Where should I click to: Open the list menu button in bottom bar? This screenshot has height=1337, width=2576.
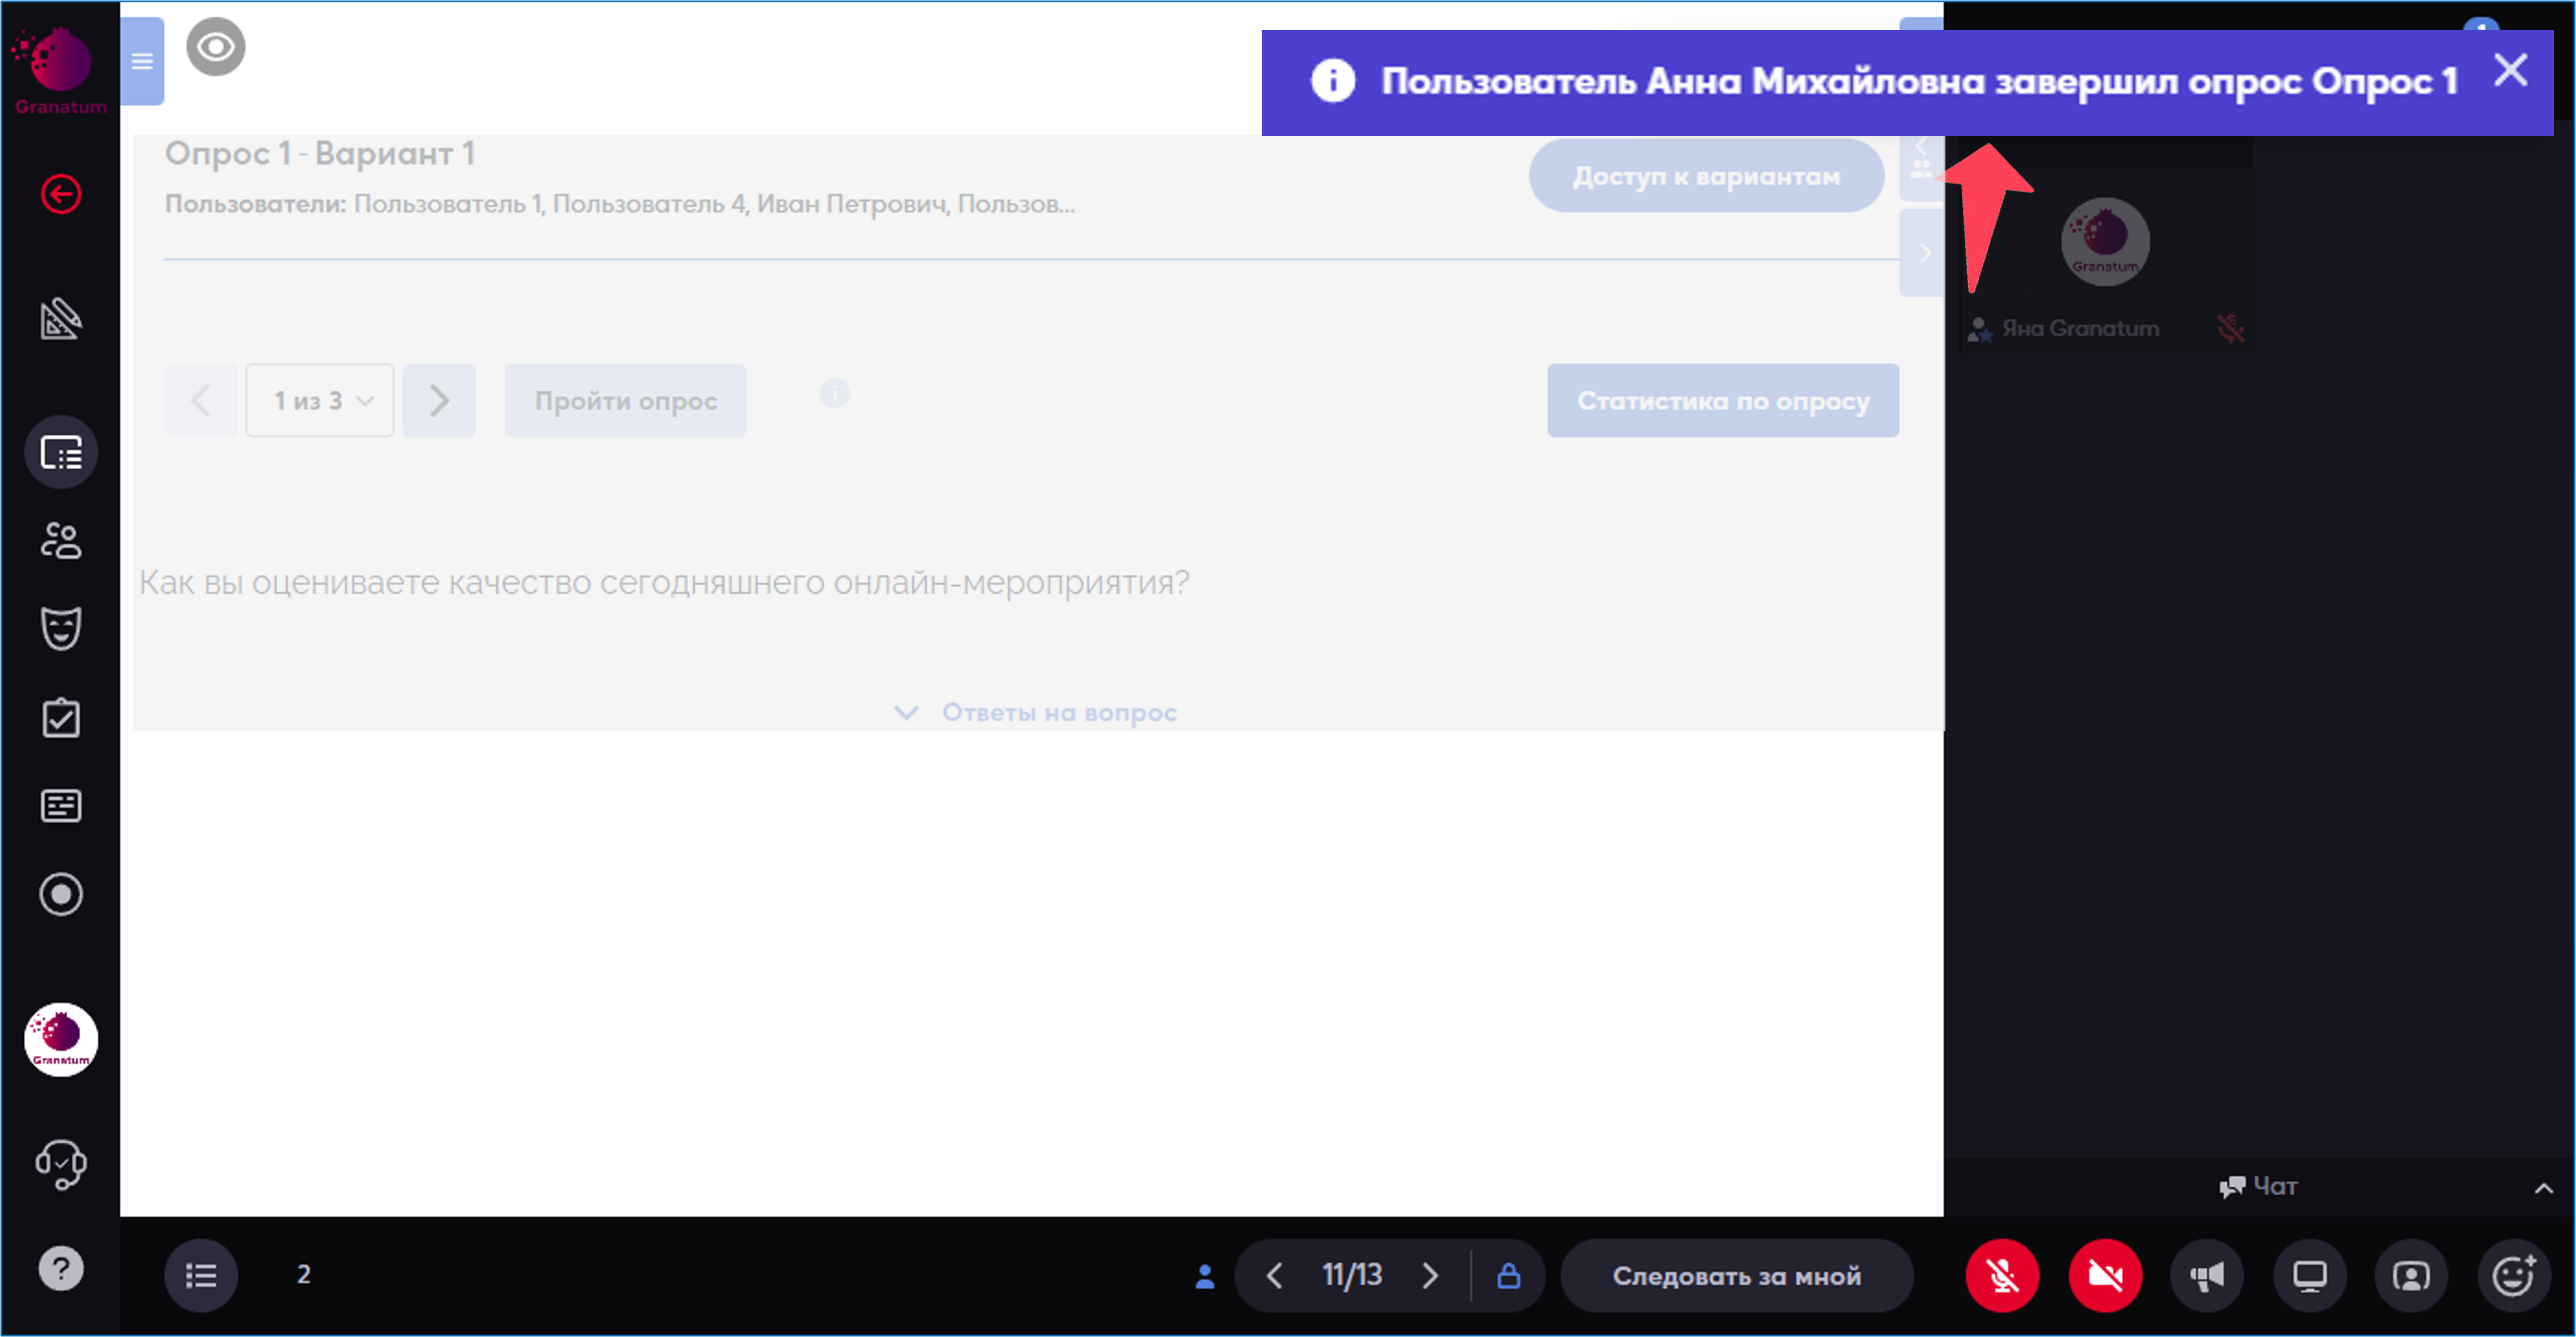pyautogui.click(x=201, y=1275)
